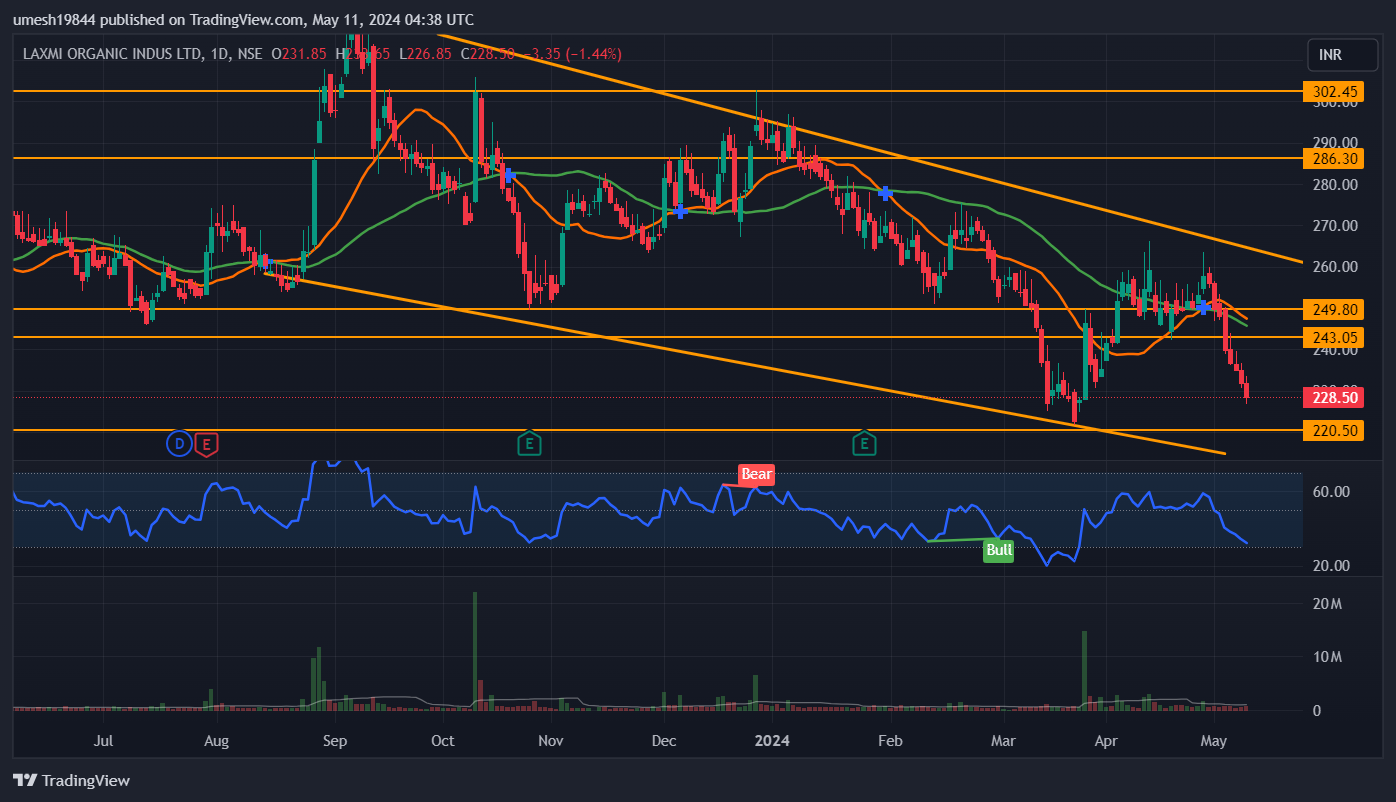Click the 286.30 price level label

[x=1335, y=158]
